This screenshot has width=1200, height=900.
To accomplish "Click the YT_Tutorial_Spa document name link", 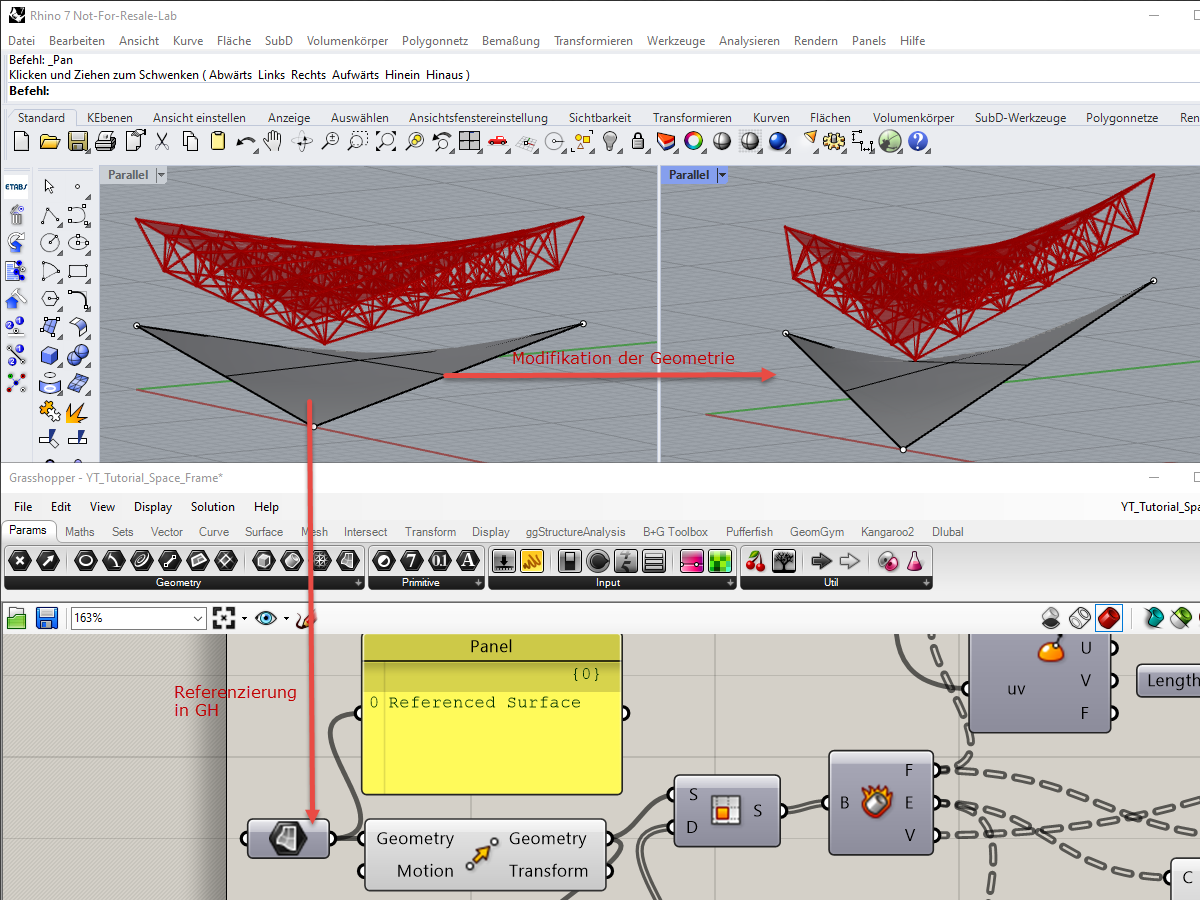I will coord(1160,507).
